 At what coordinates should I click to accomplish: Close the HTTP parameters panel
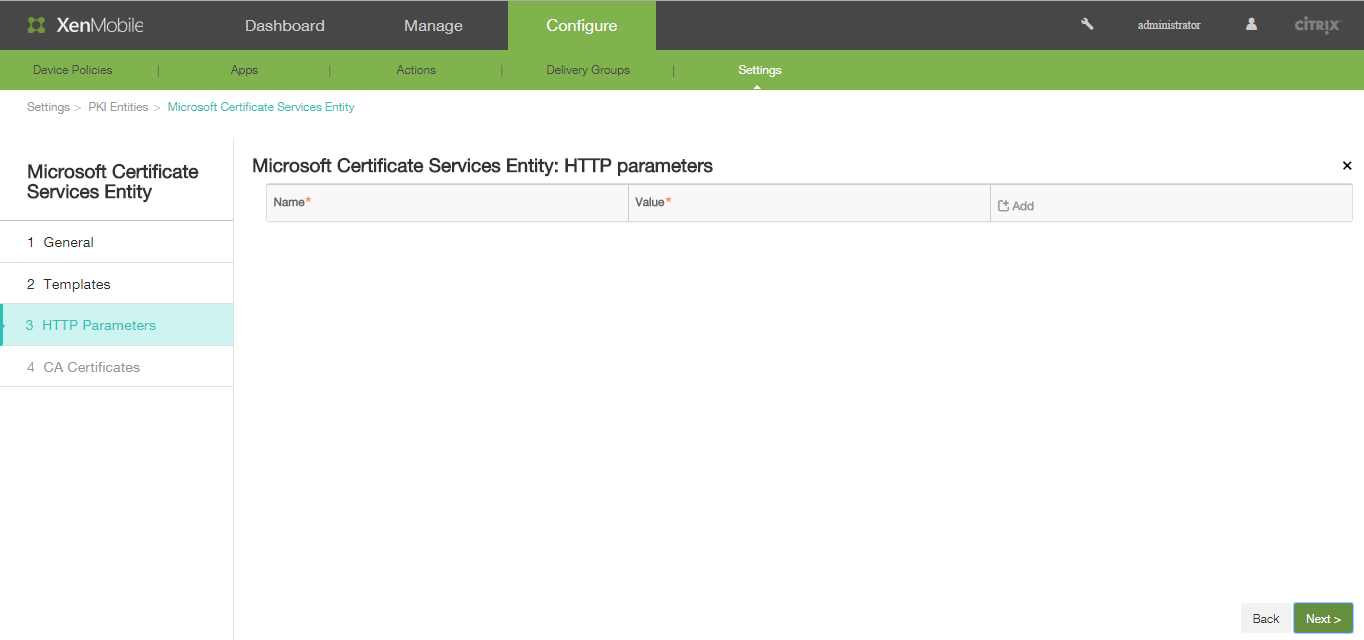1346,166
